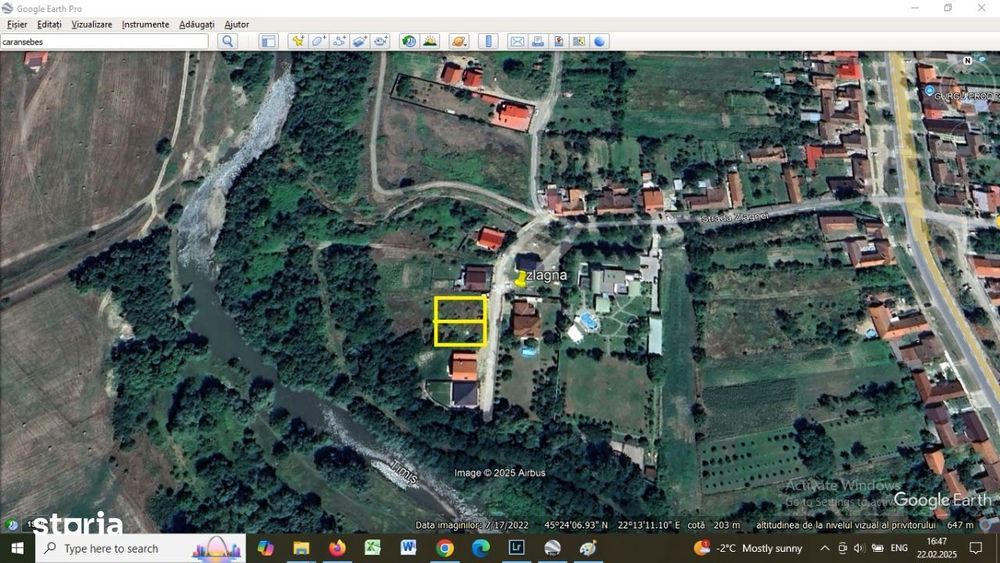Open the Paint app from the taskbar
Image resolution: width=1000 pixels, height=563 pixels.
tap(588, 548)
